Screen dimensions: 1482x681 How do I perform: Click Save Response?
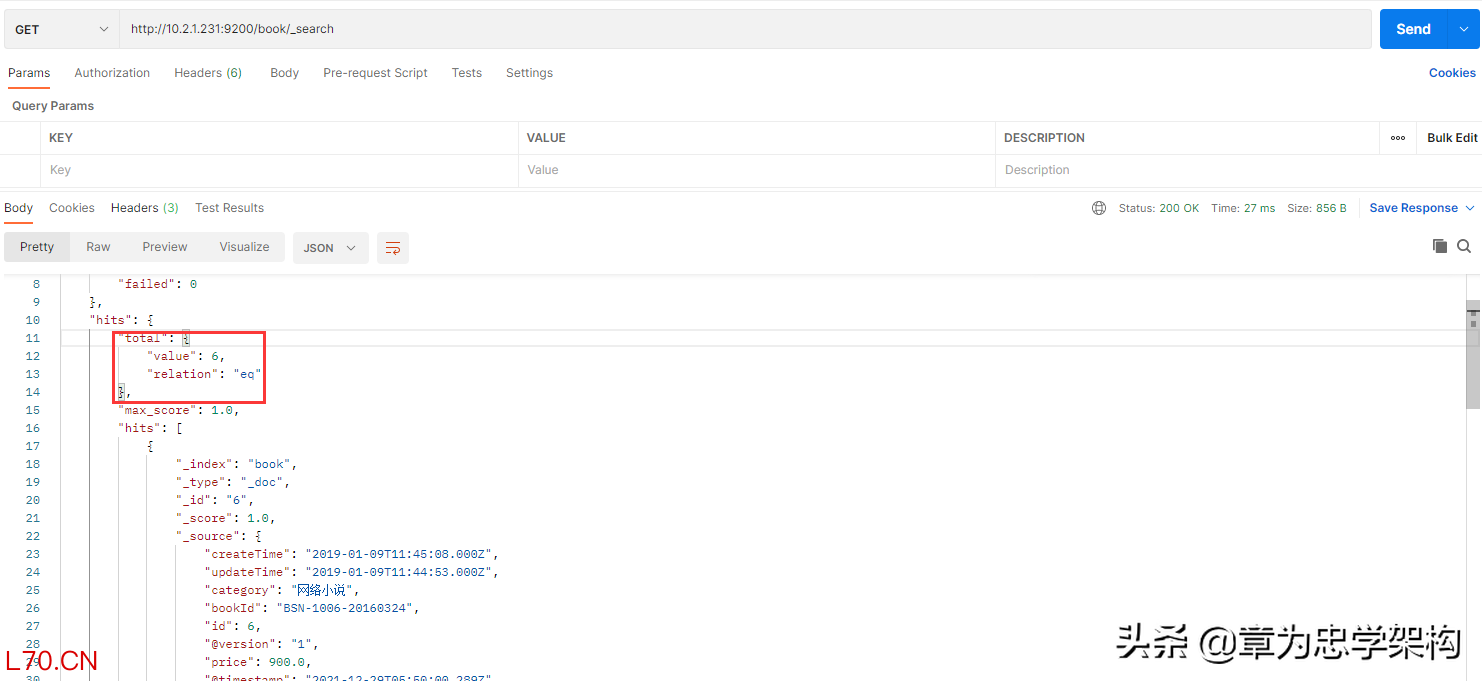point(1414,208)
